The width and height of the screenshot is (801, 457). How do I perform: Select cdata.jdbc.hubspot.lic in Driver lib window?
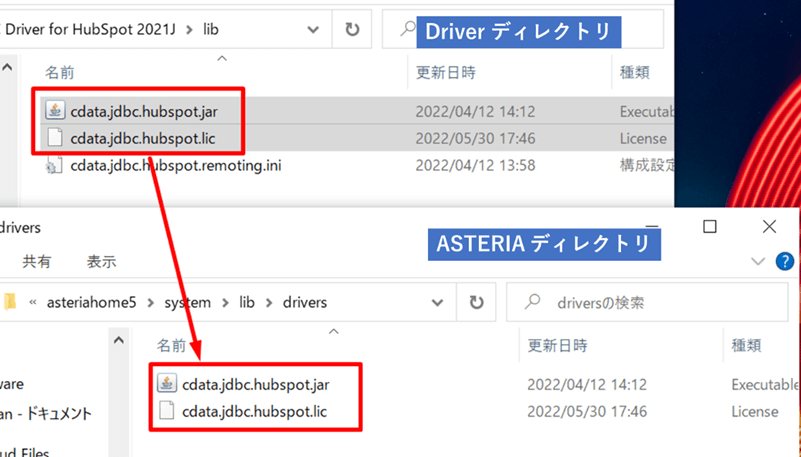143,138
